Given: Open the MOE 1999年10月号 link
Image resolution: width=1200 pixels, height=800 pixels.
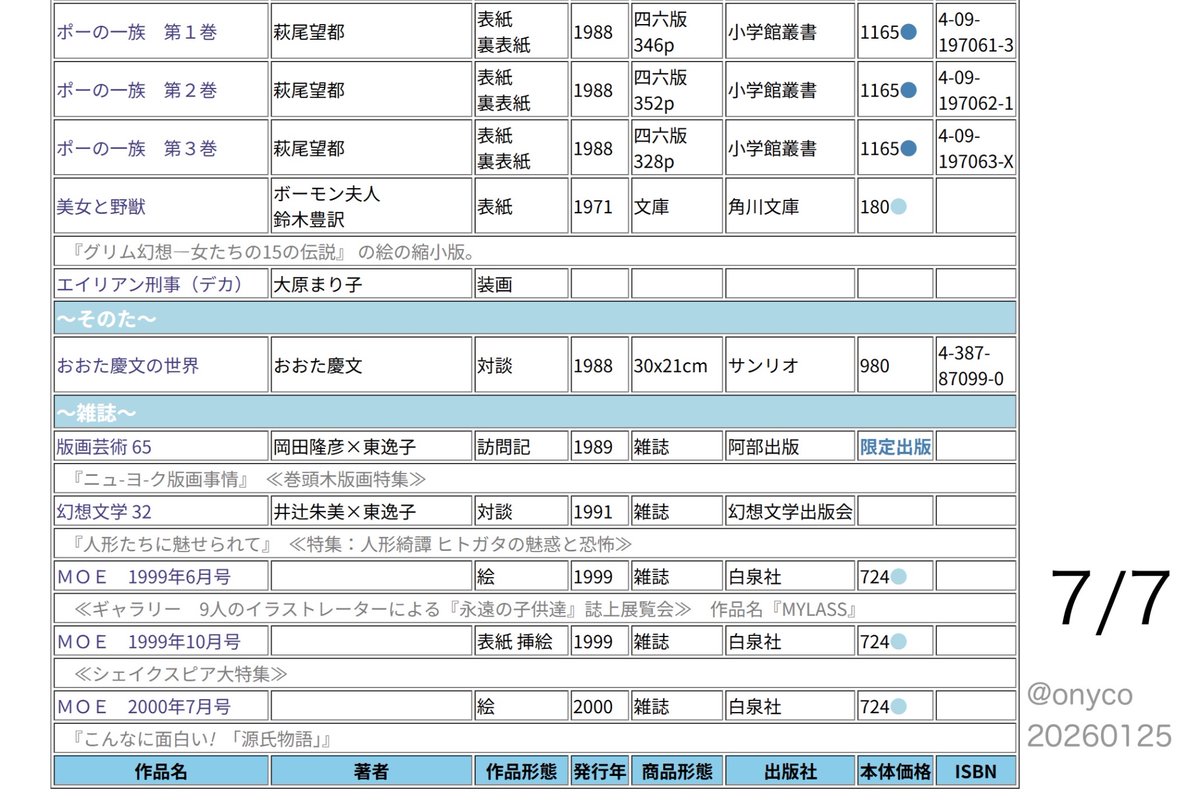Looking at the screenshot, I should (148, 641).
